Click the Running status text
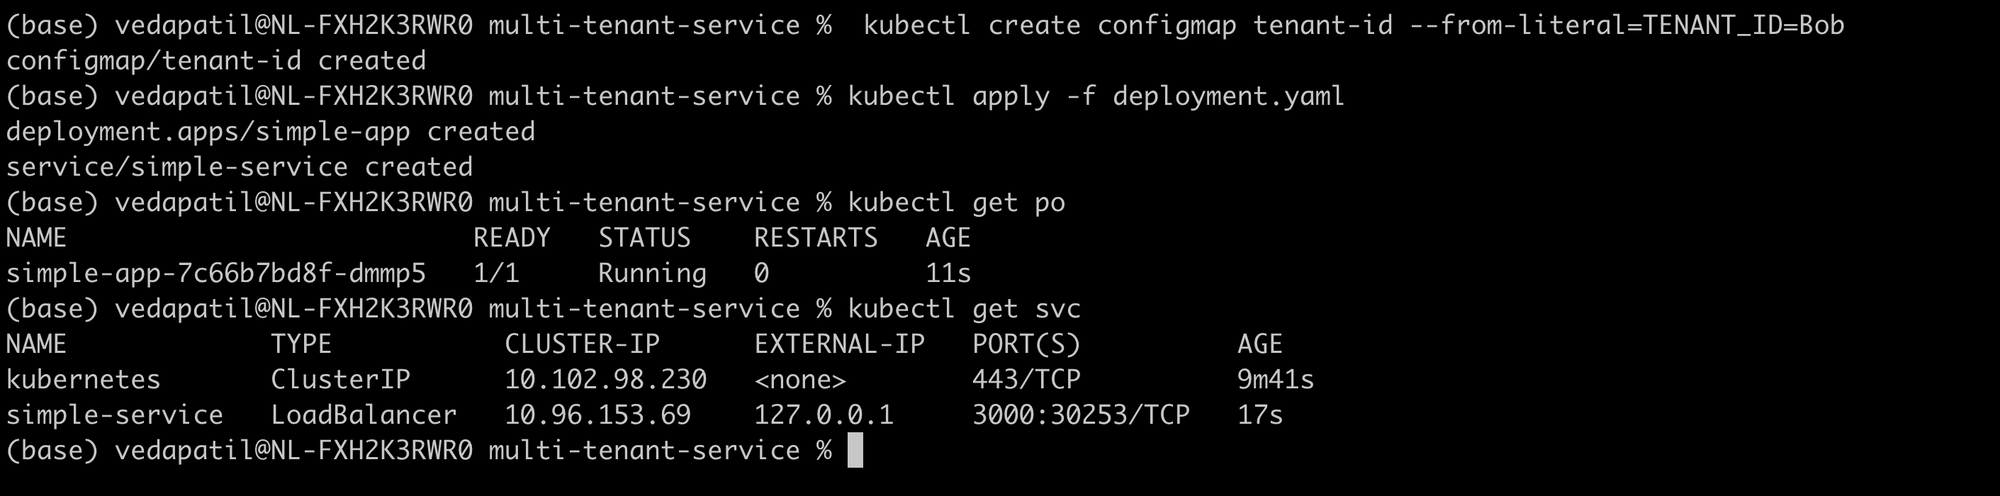 click(652, 273)
